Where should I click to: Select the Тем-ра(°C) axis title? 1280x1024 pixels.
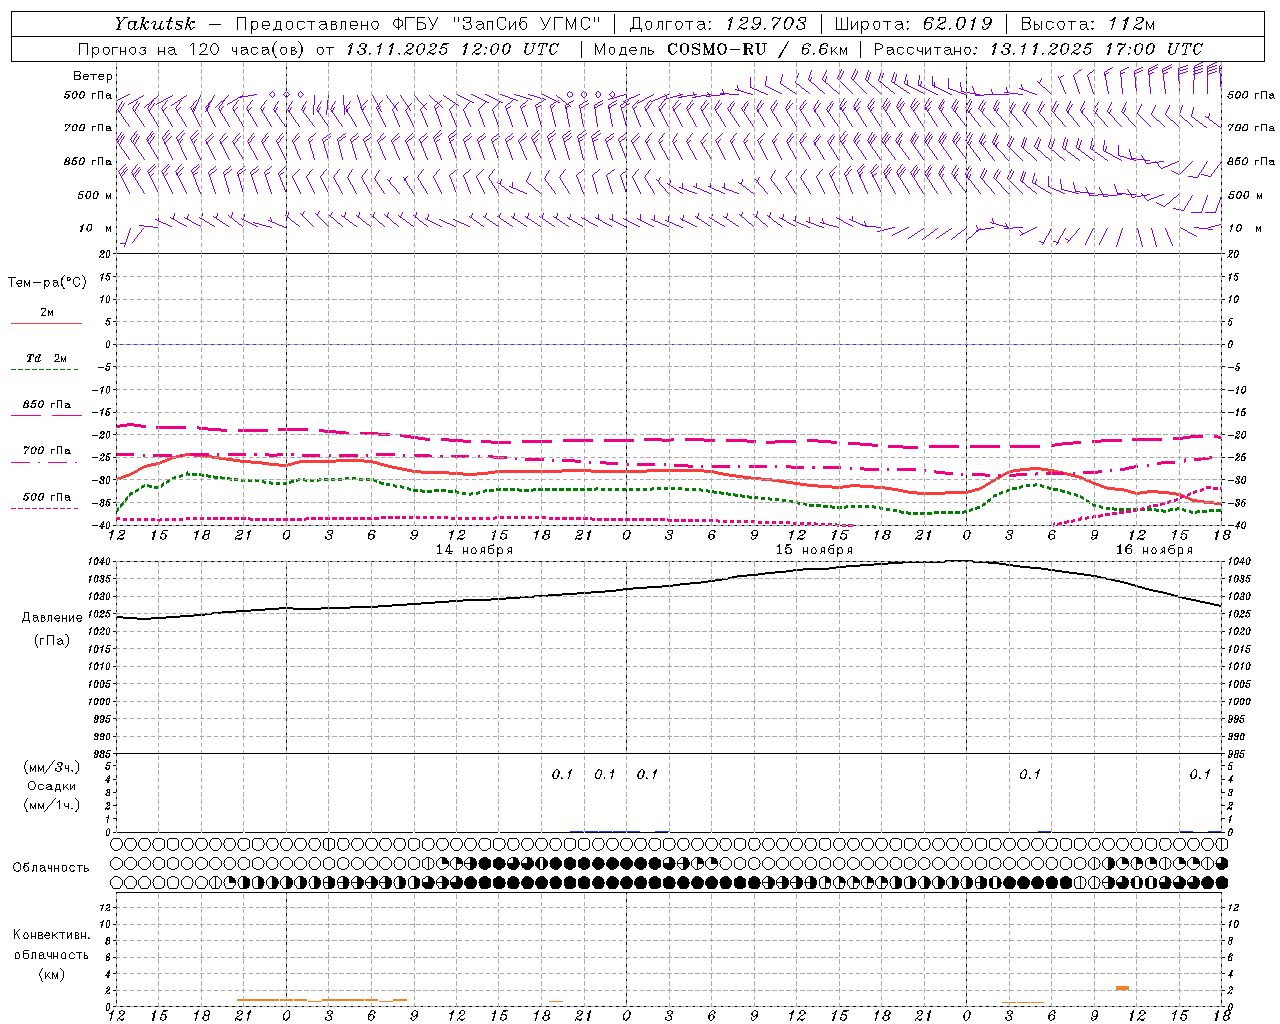[47, 283]
